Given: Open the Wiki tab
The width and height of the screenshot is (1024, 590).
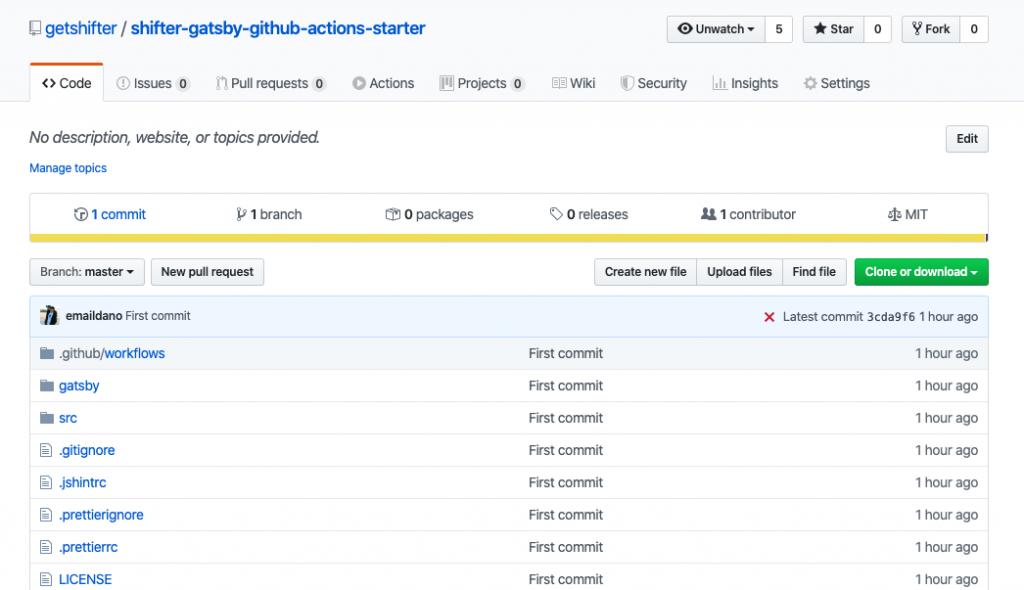Looking at the screenshot, I should click(x=573, y=84).
